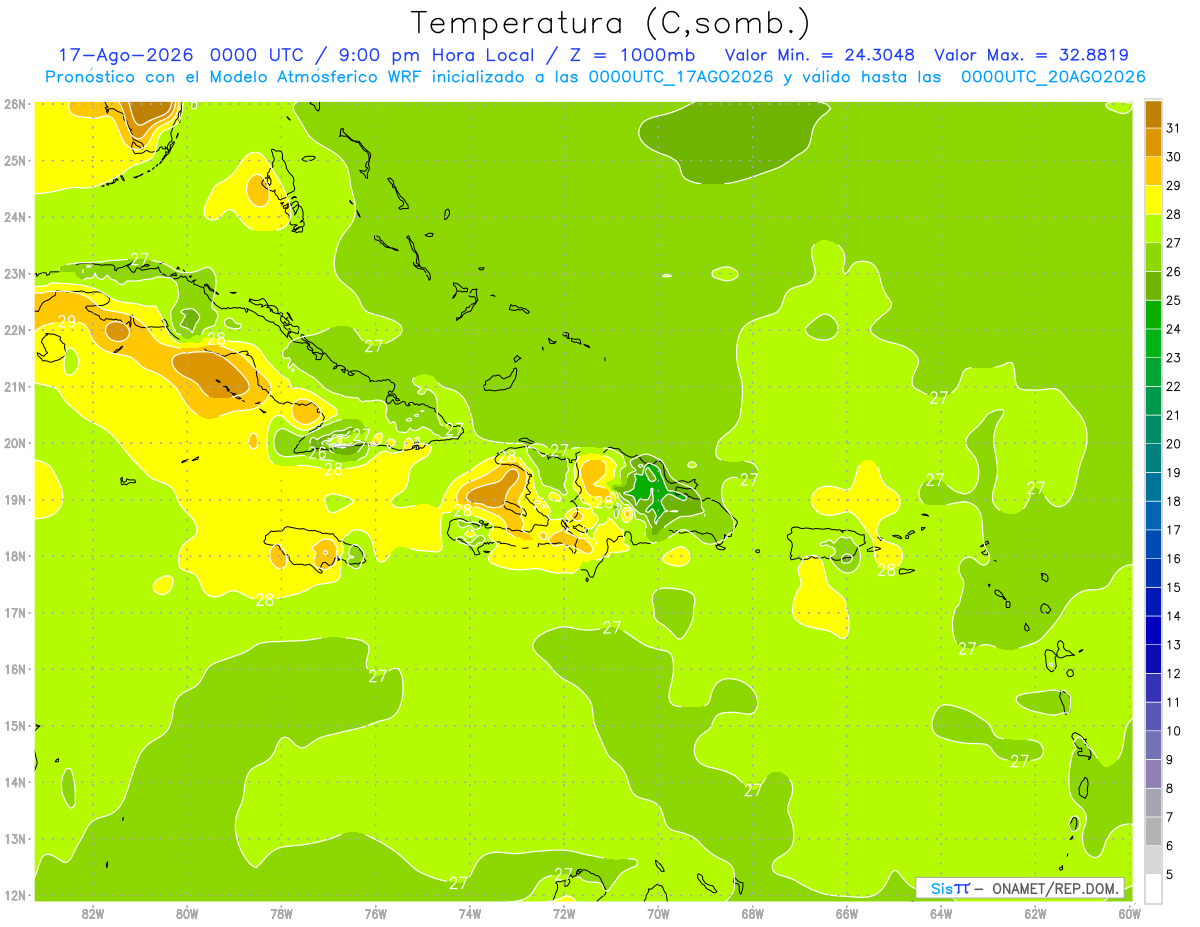
Task: Click the "76W" longitude axis label
Action: 376,913
